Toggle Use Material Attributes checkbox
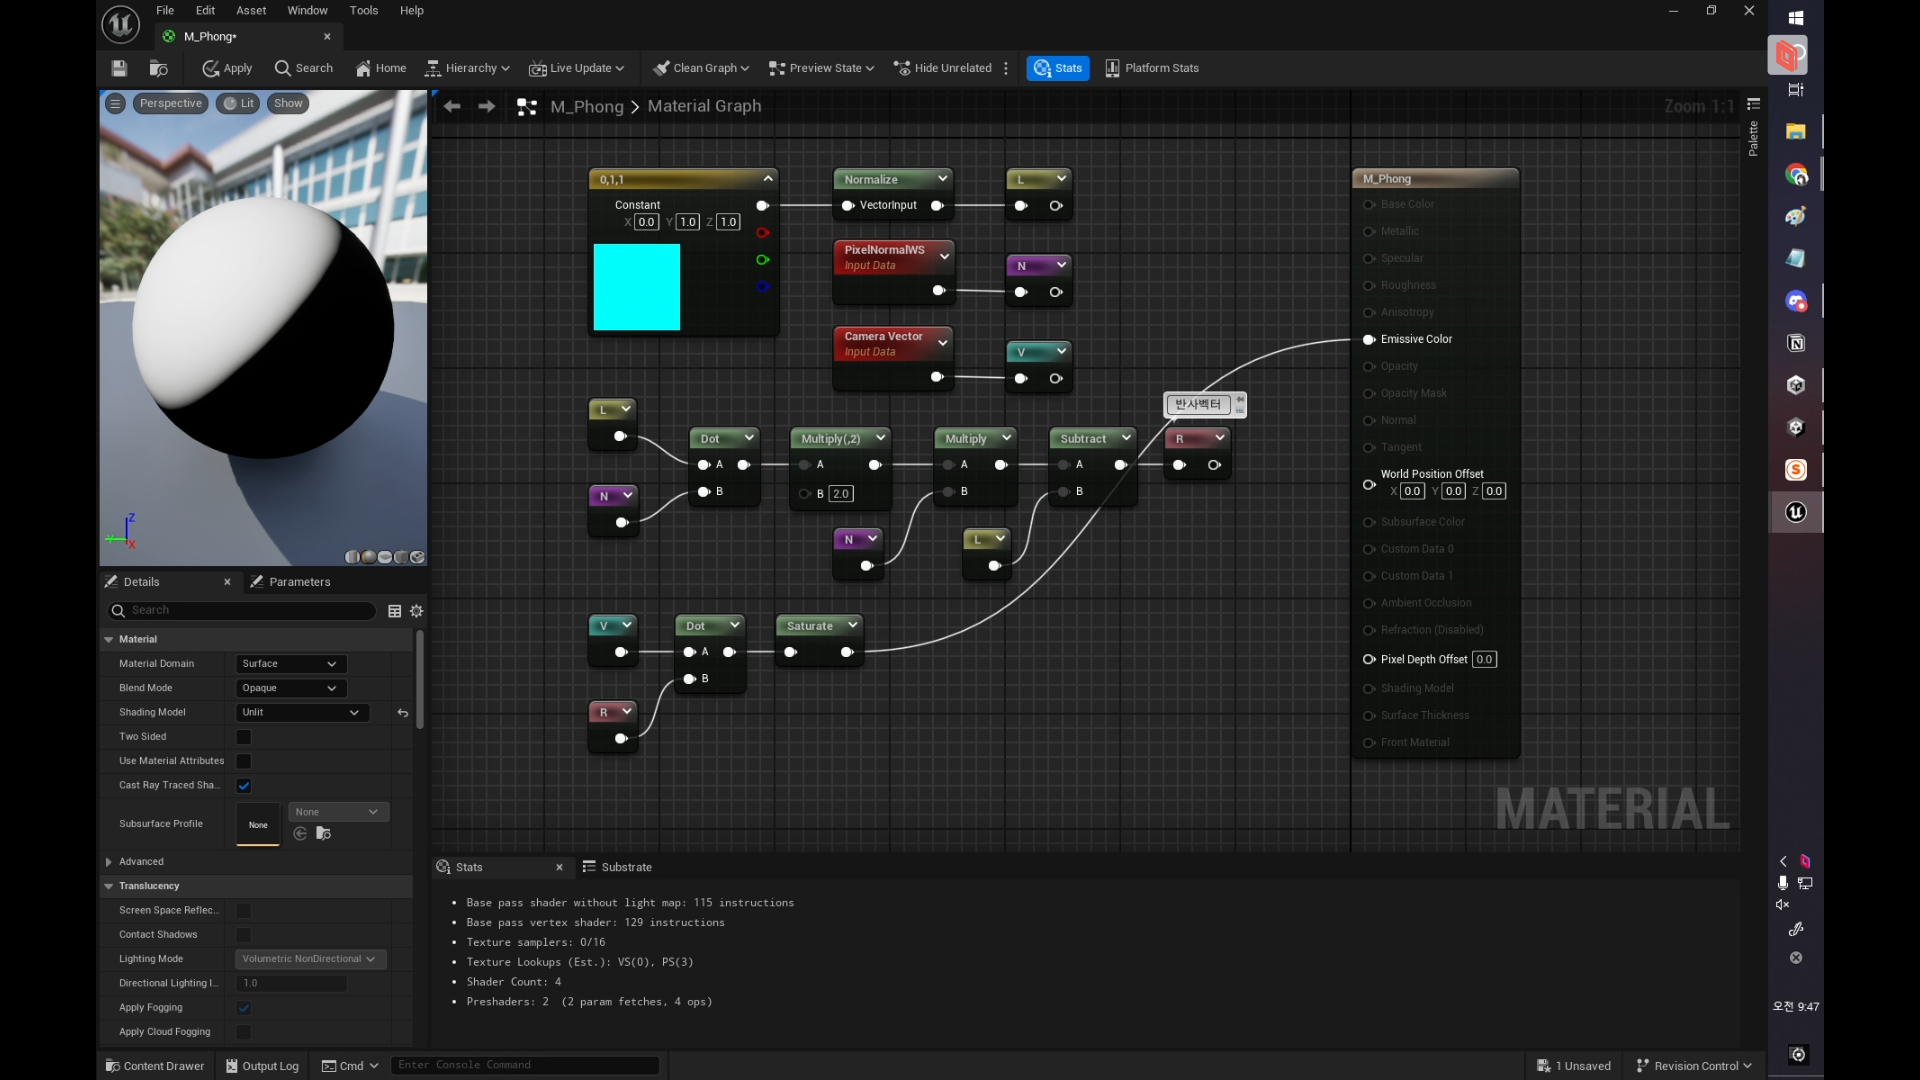Screen dimensions: 1920x1080 [x=244, y=762]
